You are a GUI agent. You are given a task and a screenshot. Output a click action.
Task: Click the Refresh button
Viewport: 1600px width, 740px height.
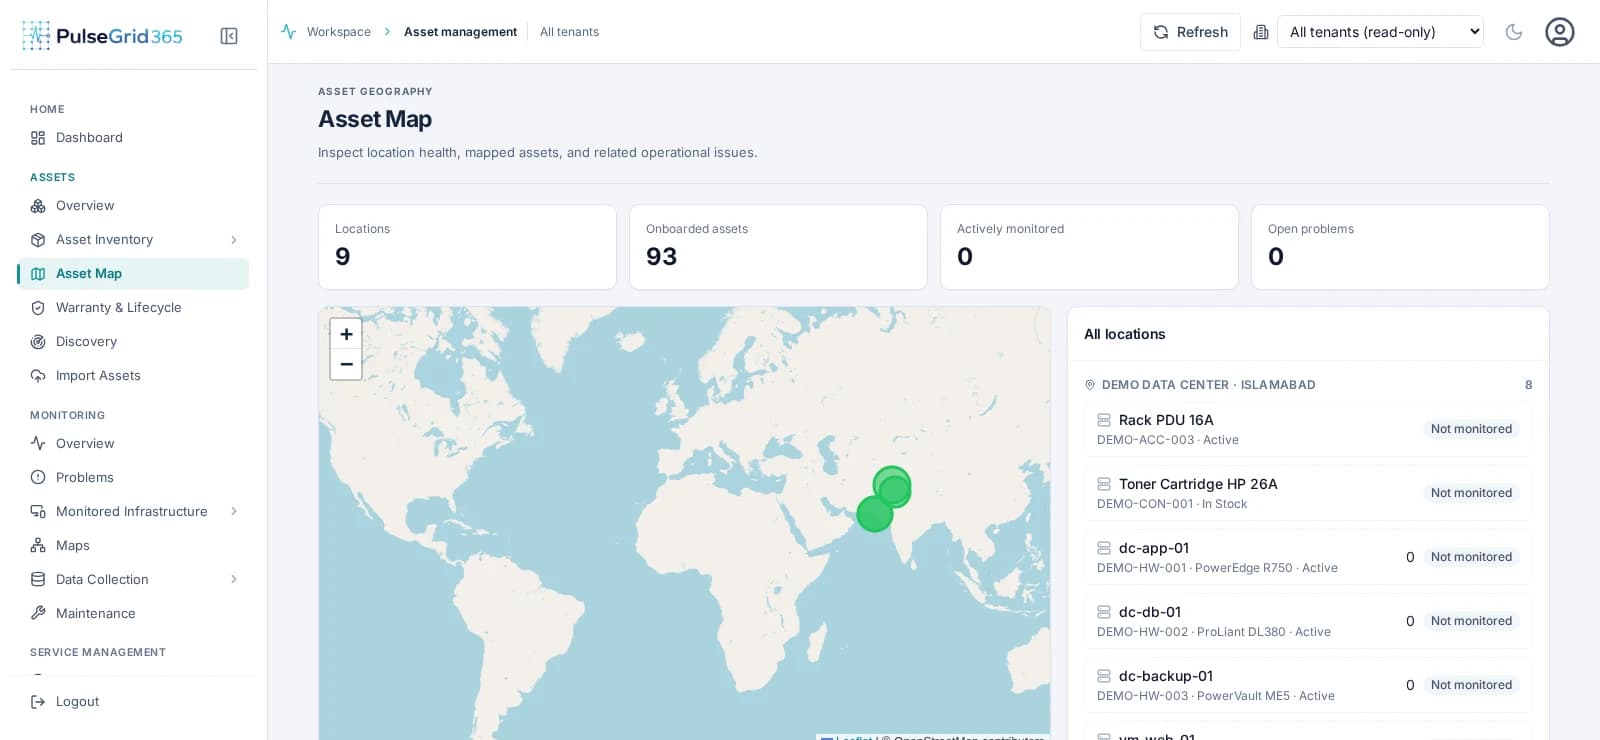click(1190, 32)
